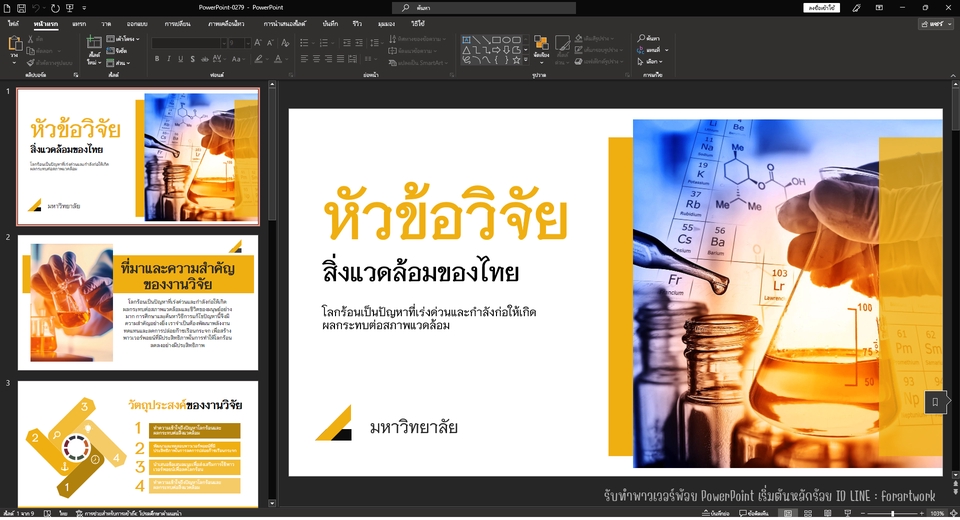This screenshot has width=960, height=520.
Task: Click the Paste clipboard icon
Action: click(15, 45)
